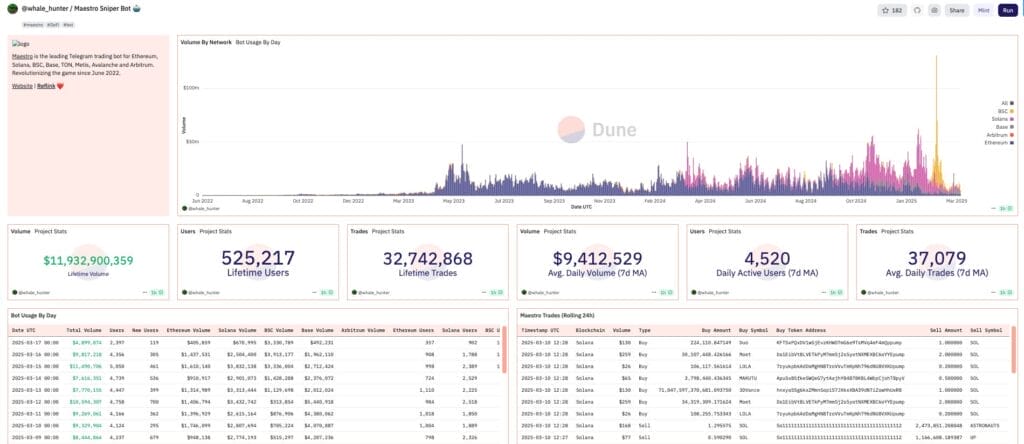This screenshot has width=1024, height=444.
Task: Open the Maestro link in the description
Action: [x=21, y=56]
